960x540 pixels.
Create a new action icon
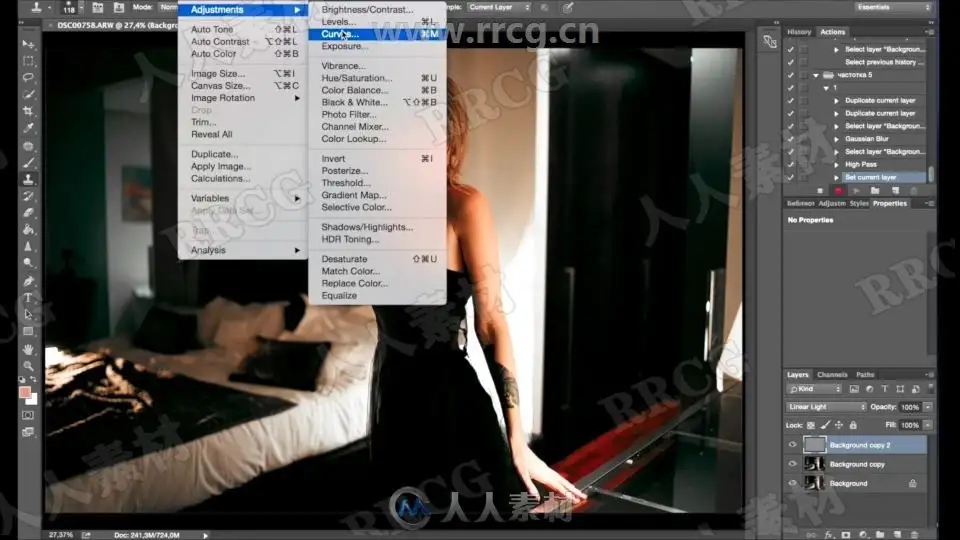point(894,191)
